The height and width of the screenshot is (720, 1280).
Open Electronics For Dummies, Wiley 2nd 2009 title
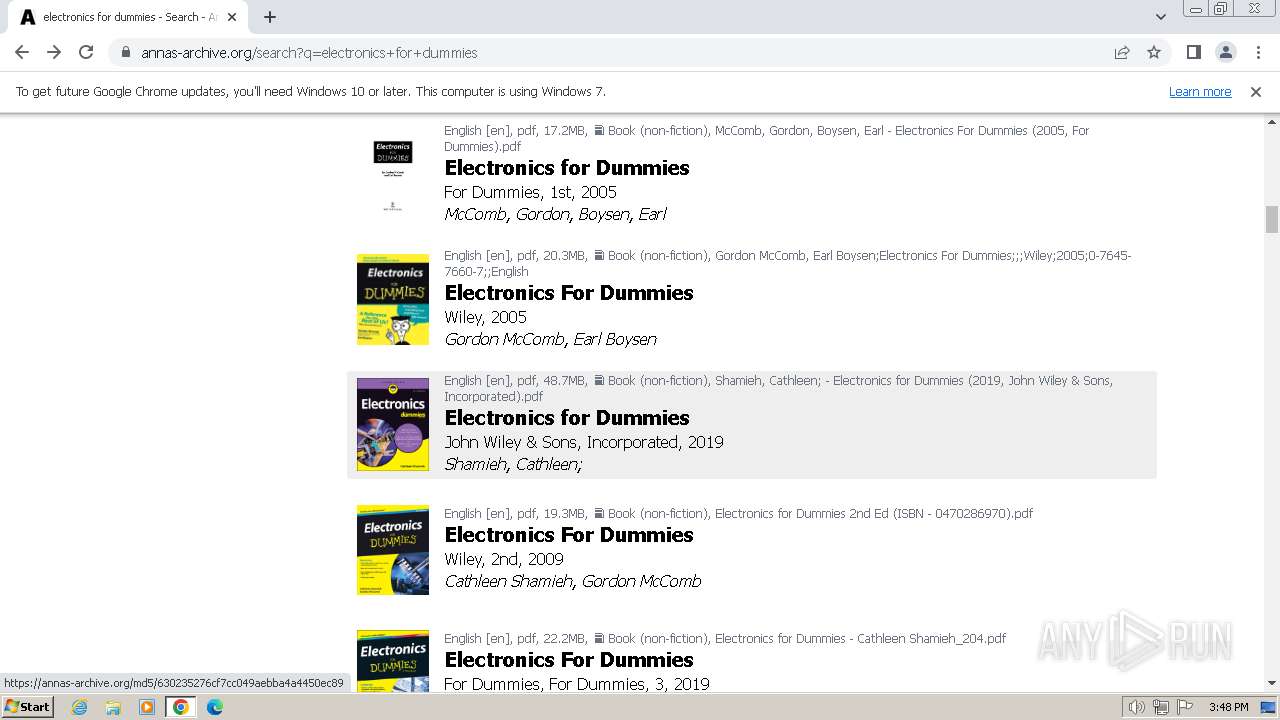(569, 535)
